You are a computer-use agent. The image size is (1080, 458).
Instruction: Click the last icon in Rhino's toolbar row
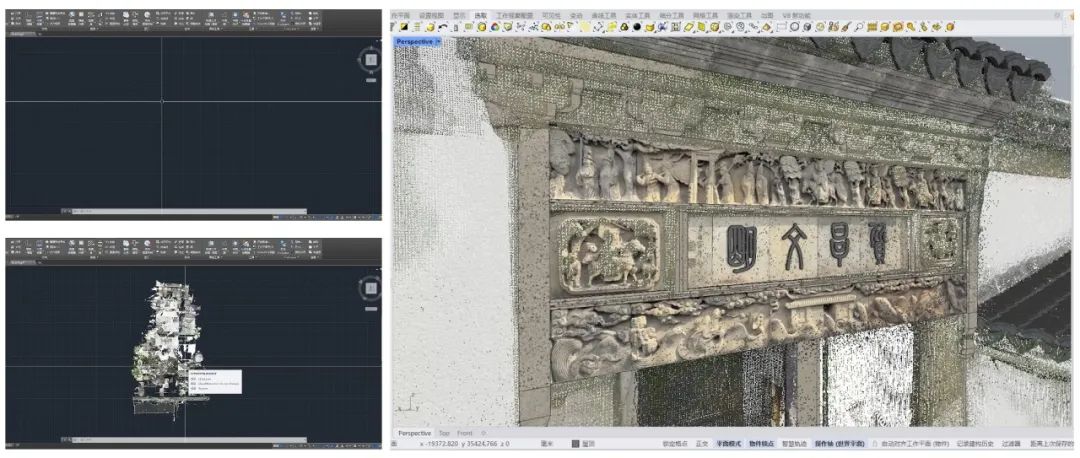click(950, 26)
